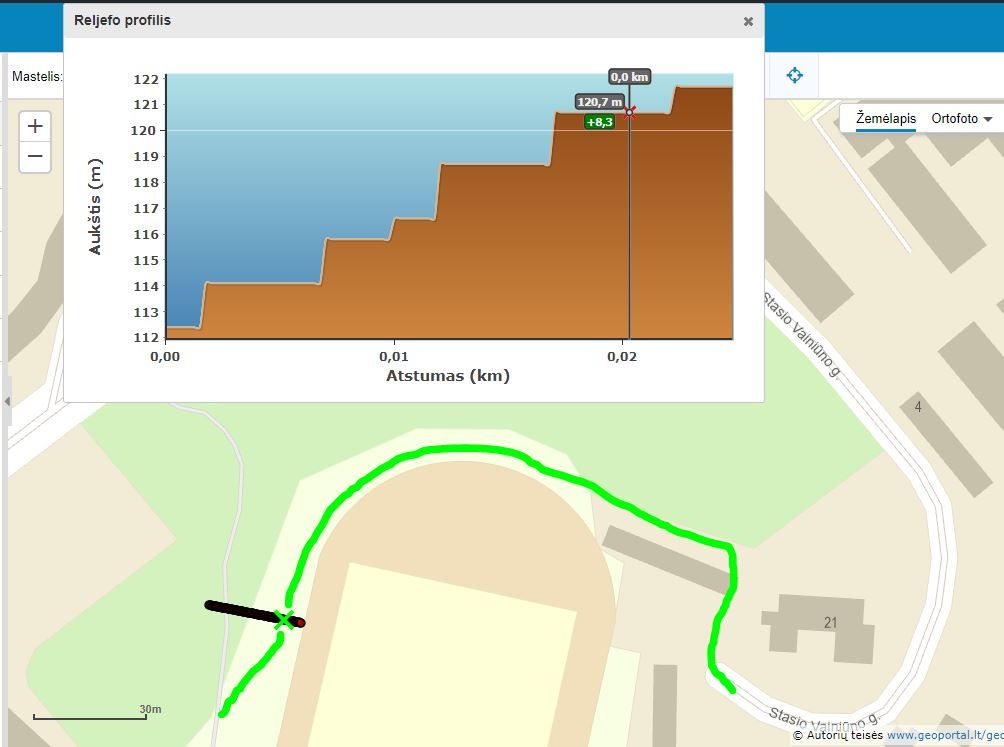Click the crosshair locate icon
The height and width of the screenshot is (747, 1004).
pos(794,75)
